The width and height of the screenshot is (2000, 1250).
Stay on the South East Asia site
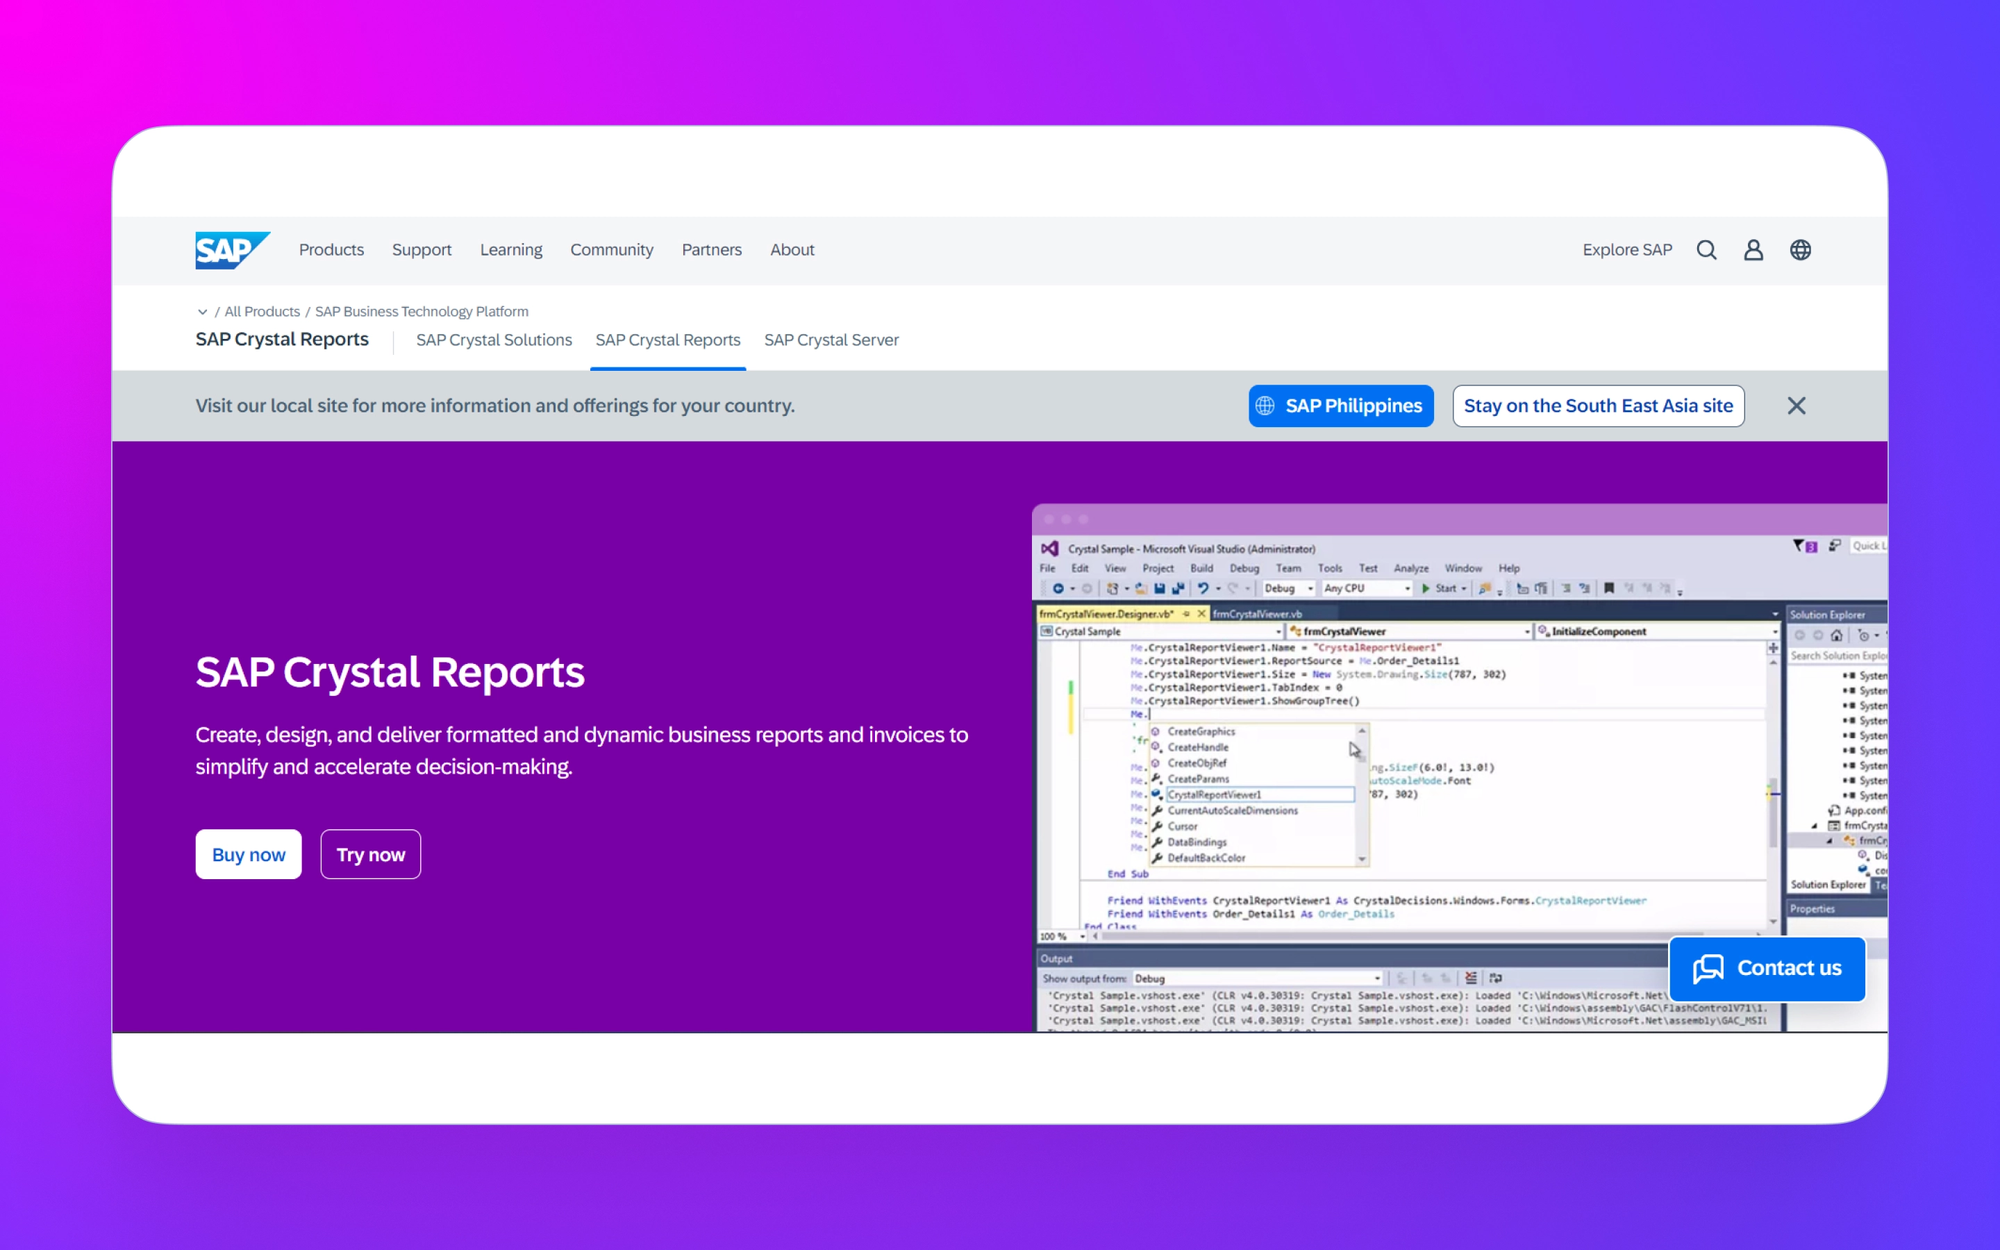click(x=1598, y=406)
